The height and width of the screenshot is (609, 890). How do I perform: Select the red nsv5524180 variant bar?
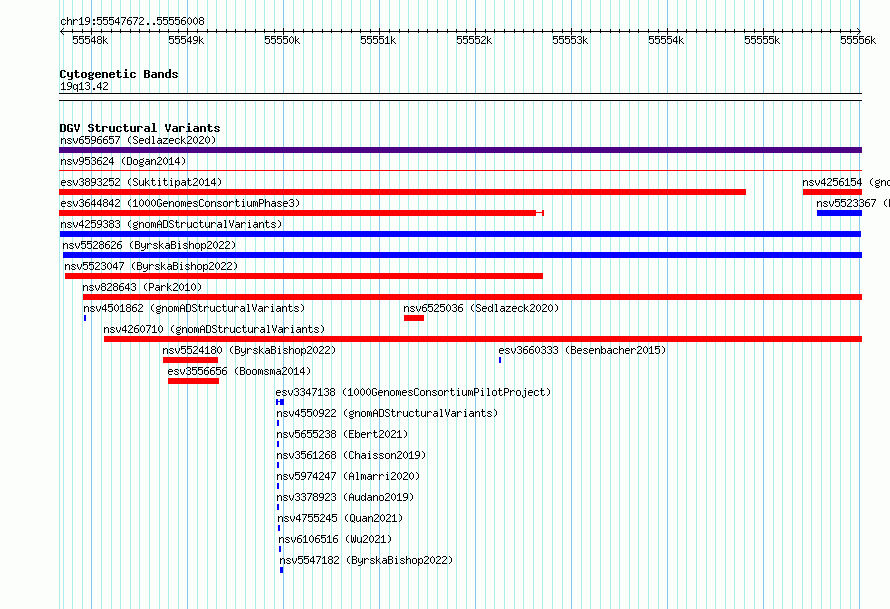[190, 360]
